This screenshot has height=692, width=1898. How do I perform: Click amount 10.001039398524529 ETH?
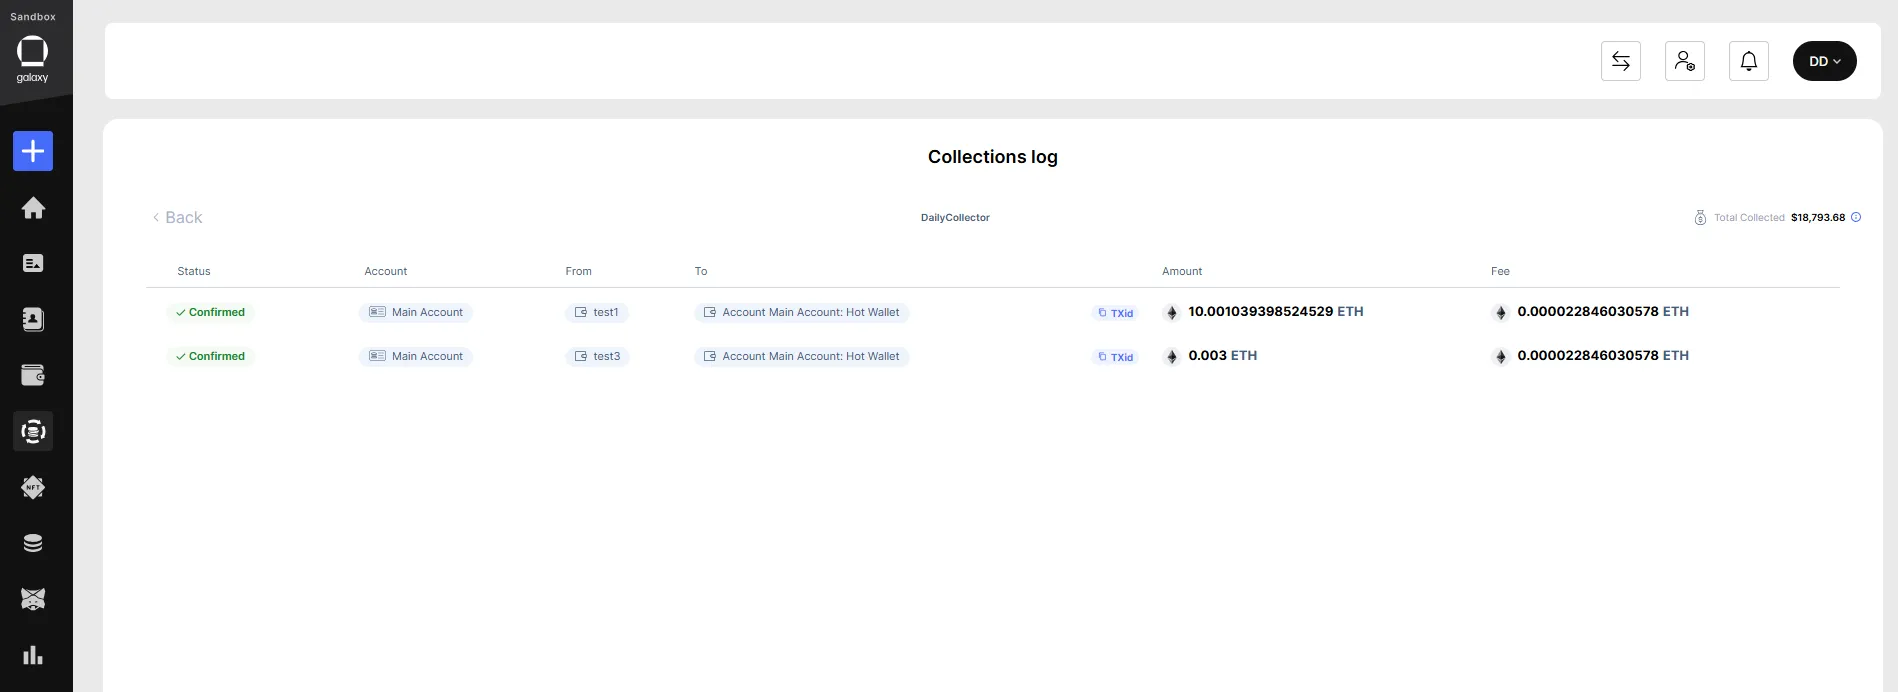point(1275,311)
